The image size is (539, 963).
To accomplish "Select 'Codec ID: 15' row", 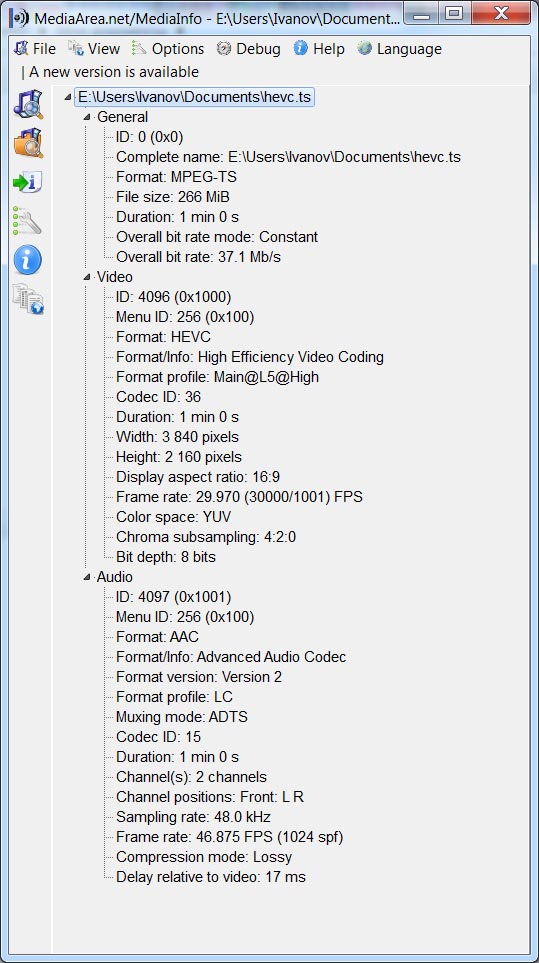I will [x=158, y=736].
